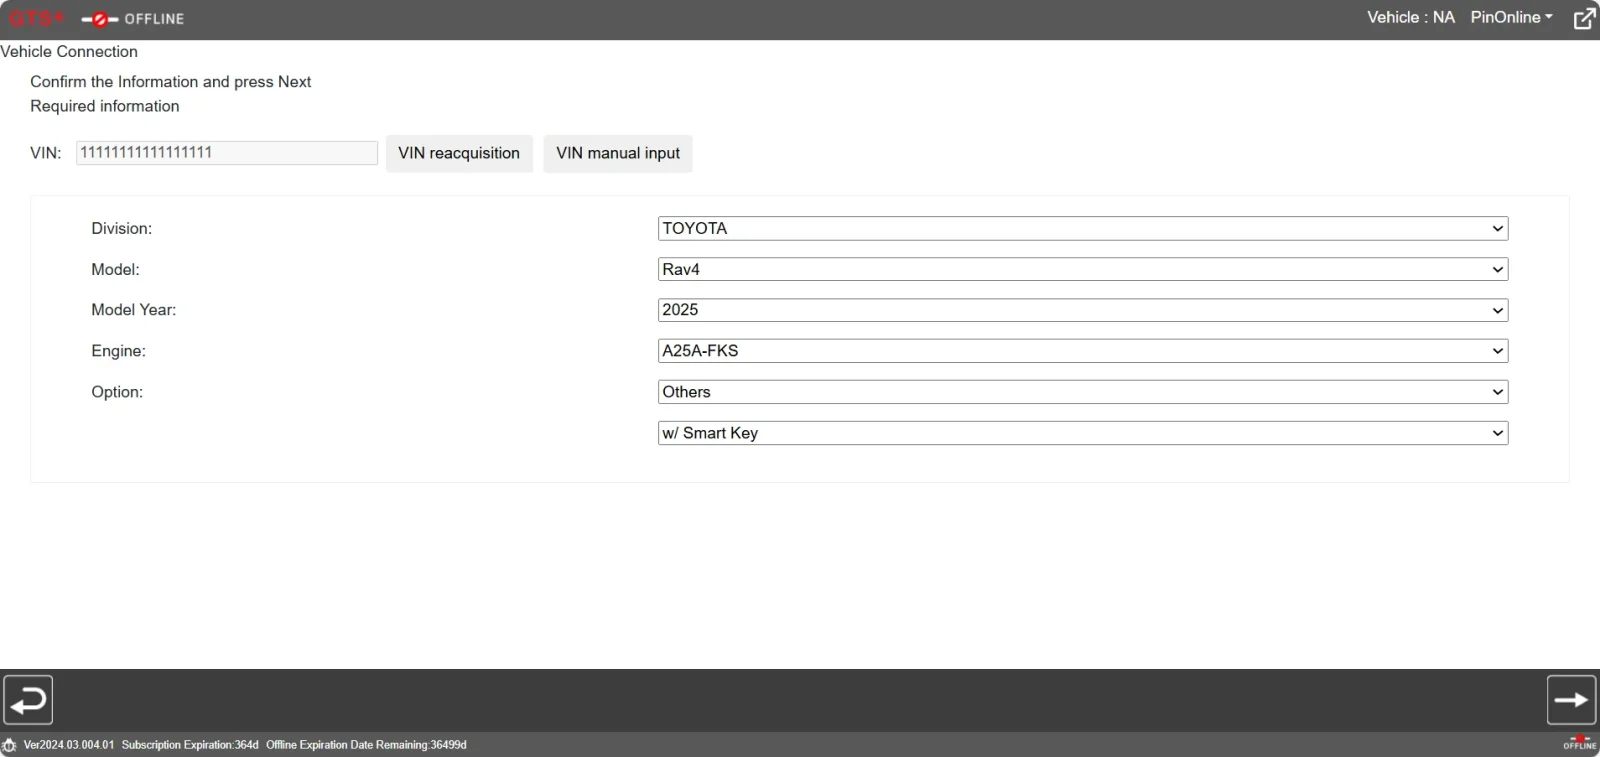Click into the VIN text field
The height and width of the screenshot is (757, 1600).
point(226,153)
